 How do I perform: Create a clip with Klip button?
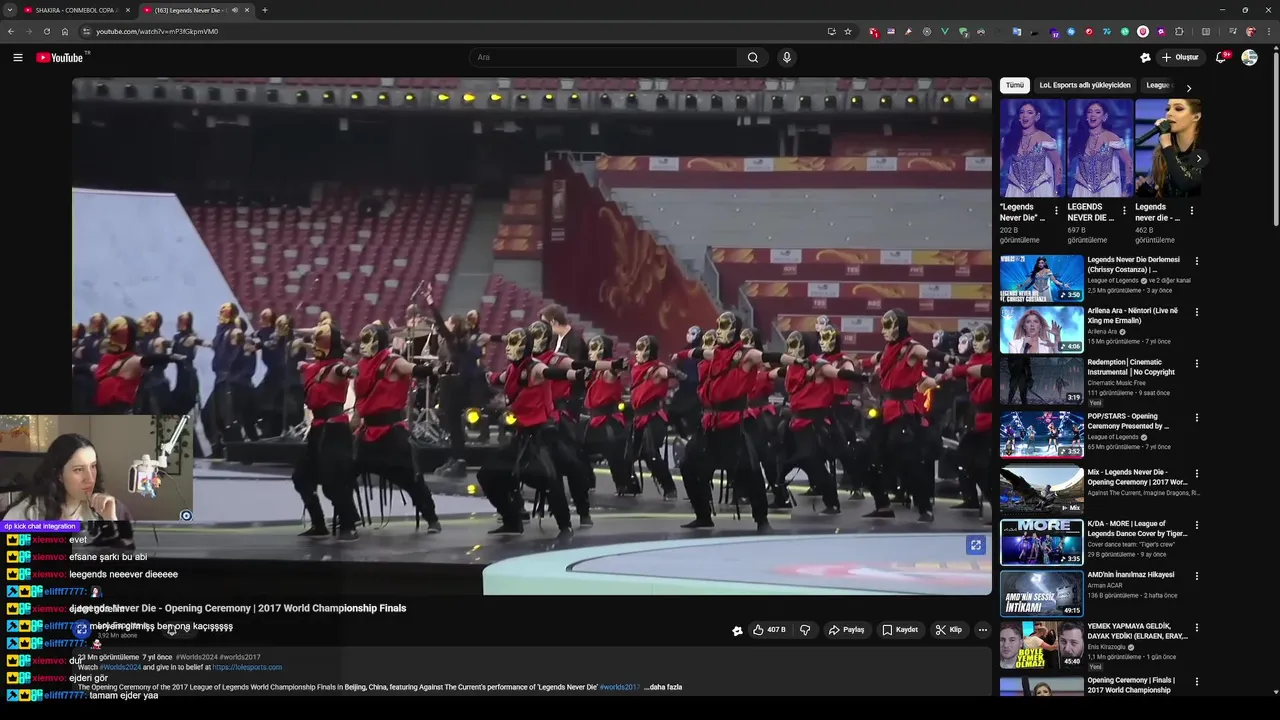pyautogui.click(x=949, y=630)
